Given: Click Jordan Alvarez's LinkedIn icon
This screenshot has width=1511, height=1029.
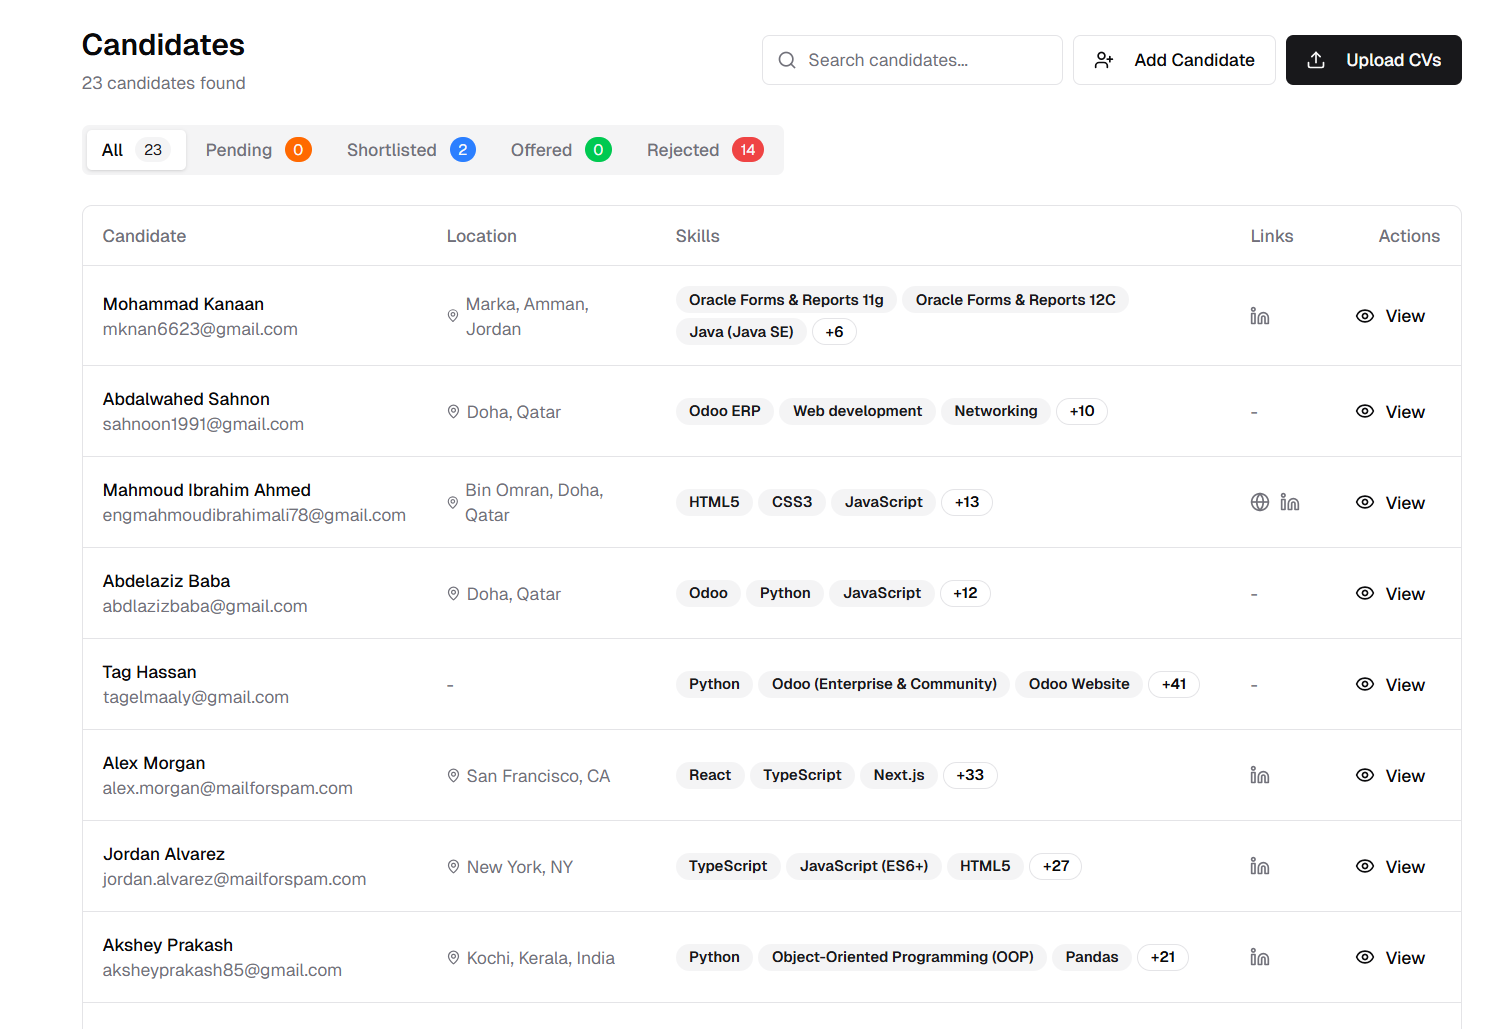Looking at the screenshot, I should click(x=1259, y=866).
